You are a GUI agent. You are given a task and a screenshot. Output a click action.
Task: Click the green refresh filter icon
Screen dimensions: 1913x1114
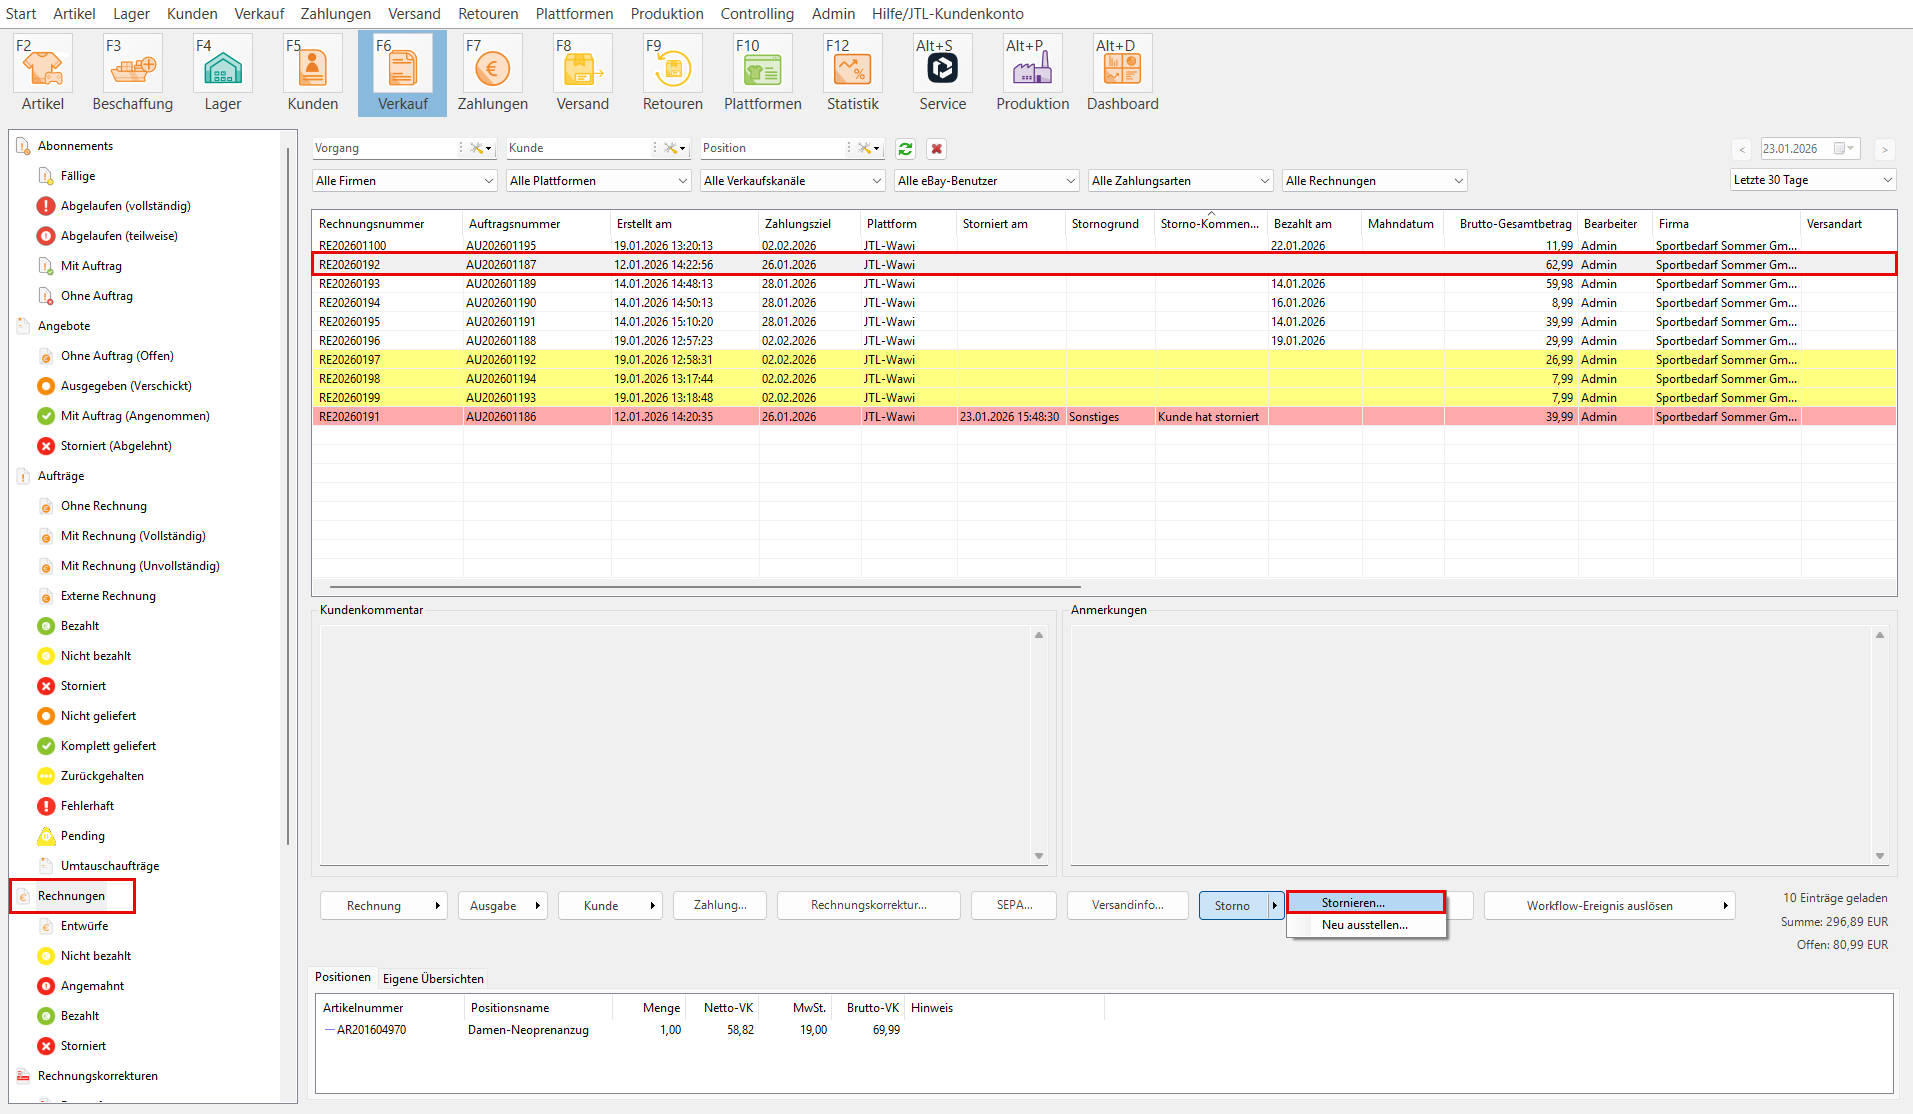click(x=905, y=149)
